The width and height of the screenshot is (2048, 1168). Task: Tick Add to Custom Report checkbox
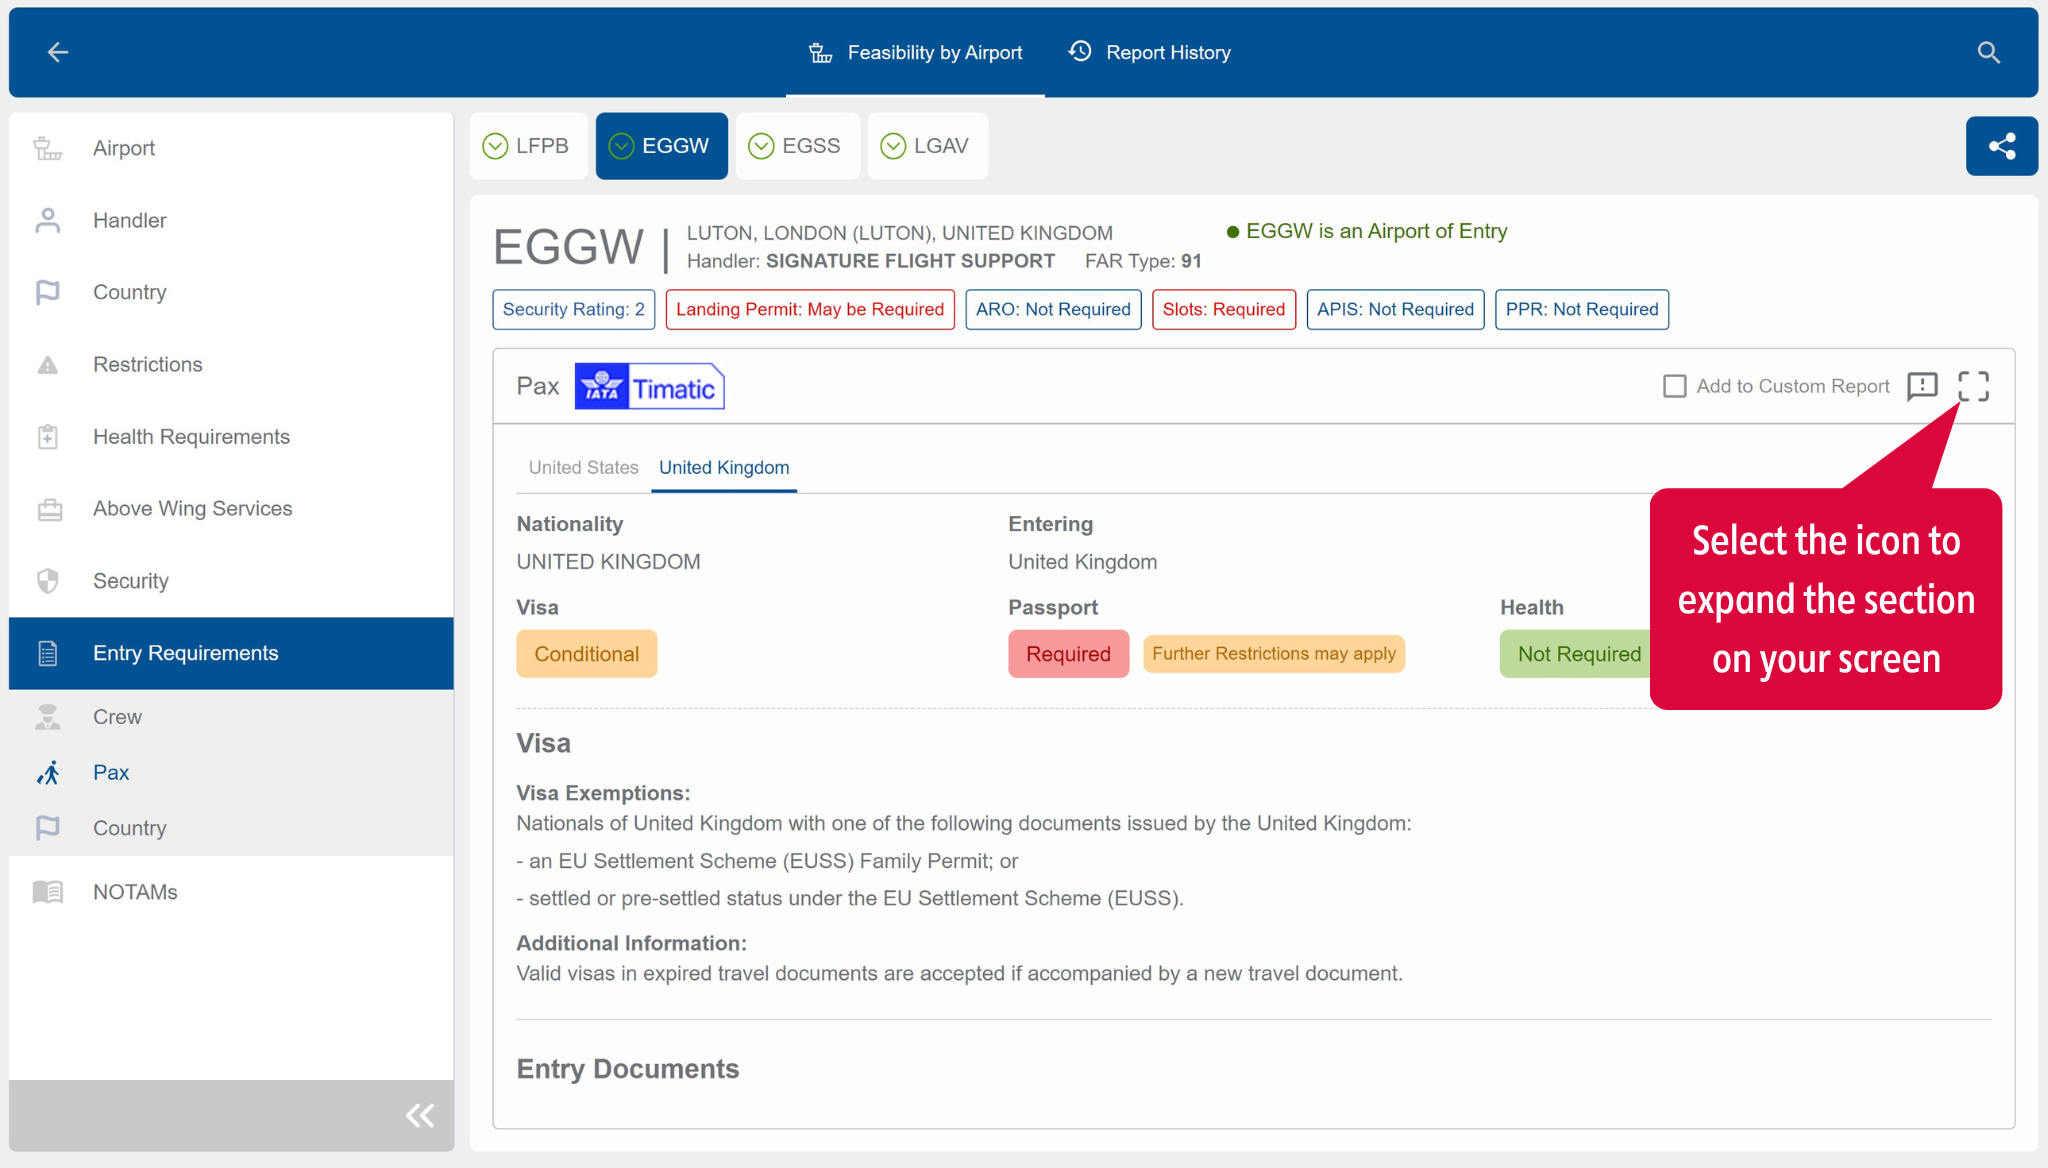pos(1674,386)
